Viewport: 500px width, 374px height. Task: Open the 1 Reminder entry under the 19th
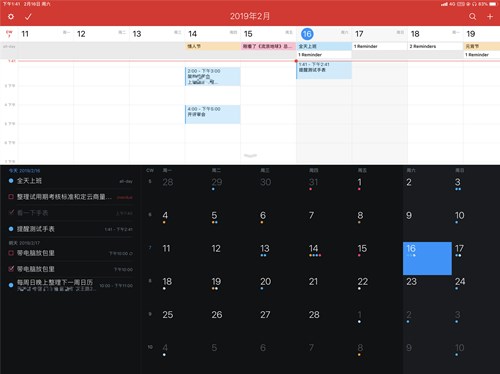click(x=482, y=54)
